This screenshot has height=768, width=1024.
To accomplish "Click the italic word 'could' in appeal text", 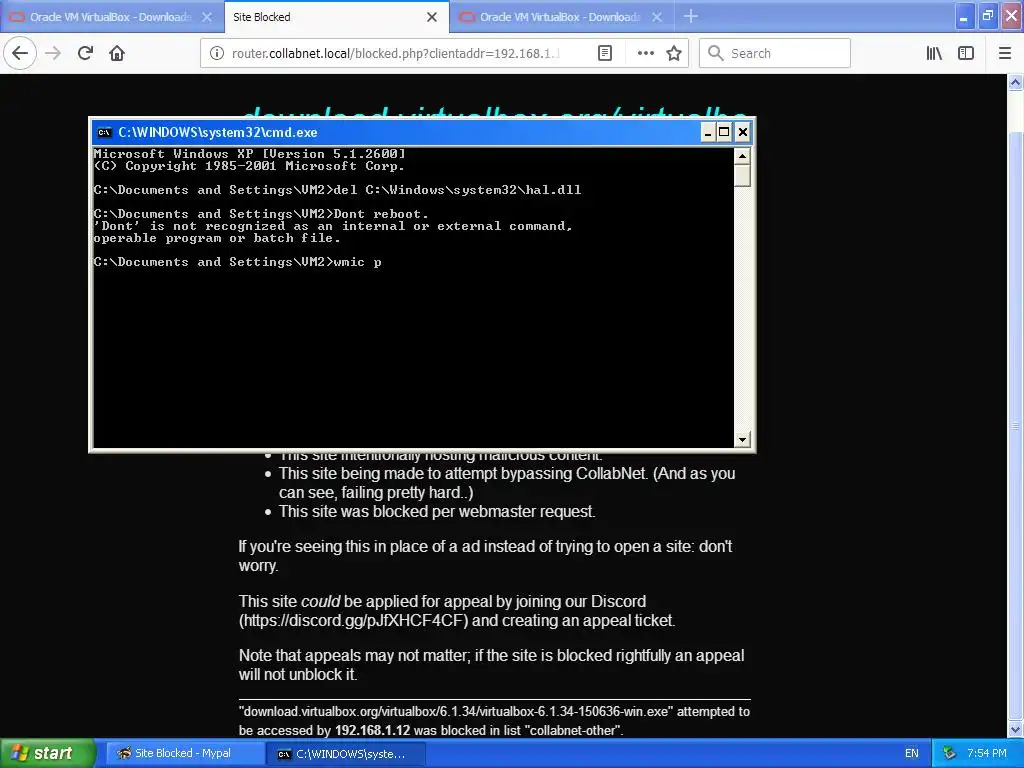I will (x=320, y=601).
